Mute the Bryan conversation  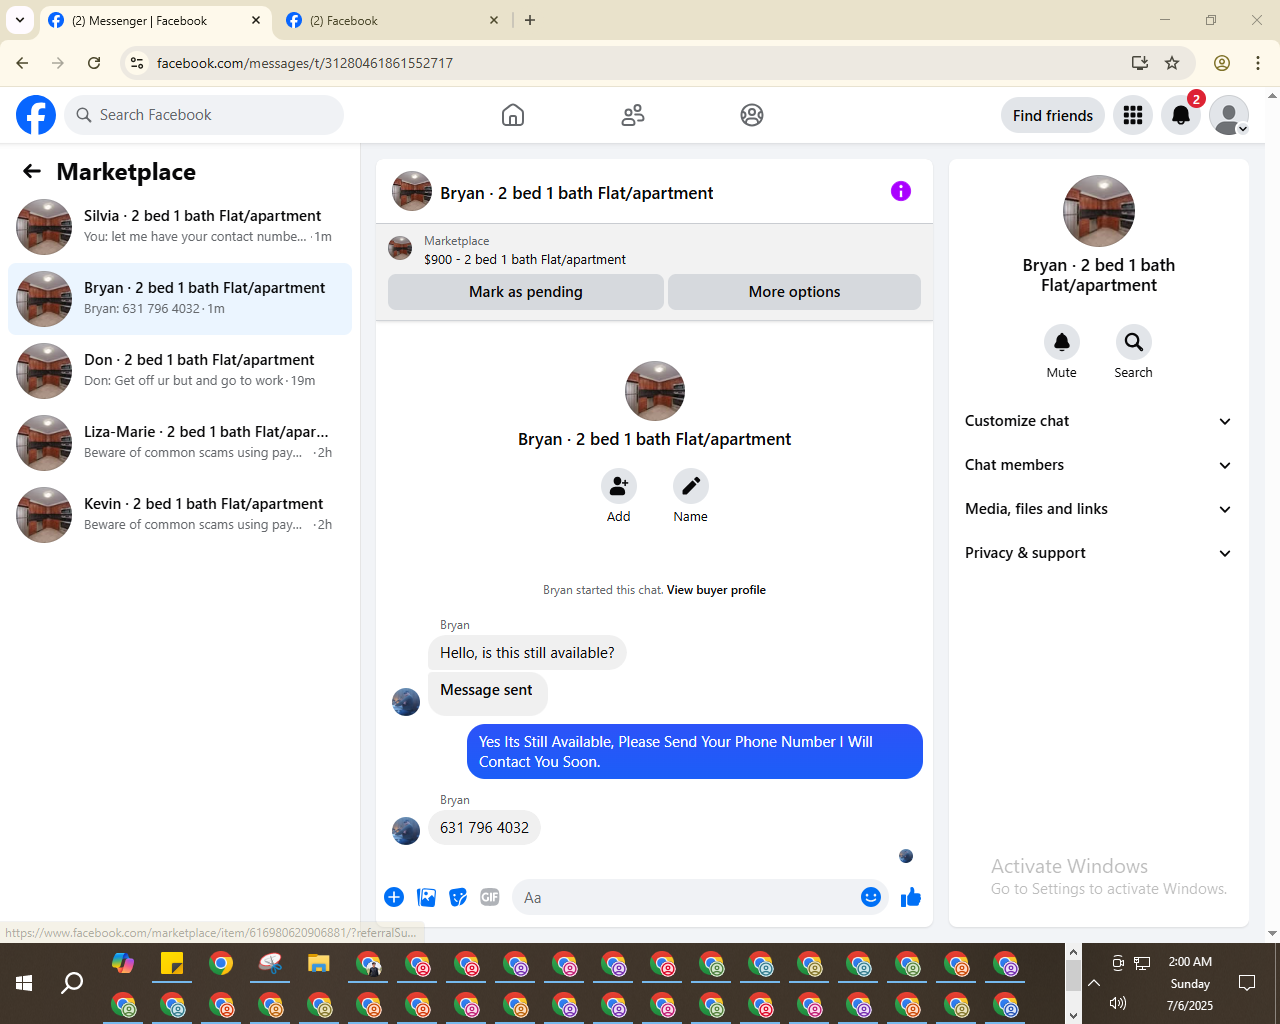[1062, 342]
